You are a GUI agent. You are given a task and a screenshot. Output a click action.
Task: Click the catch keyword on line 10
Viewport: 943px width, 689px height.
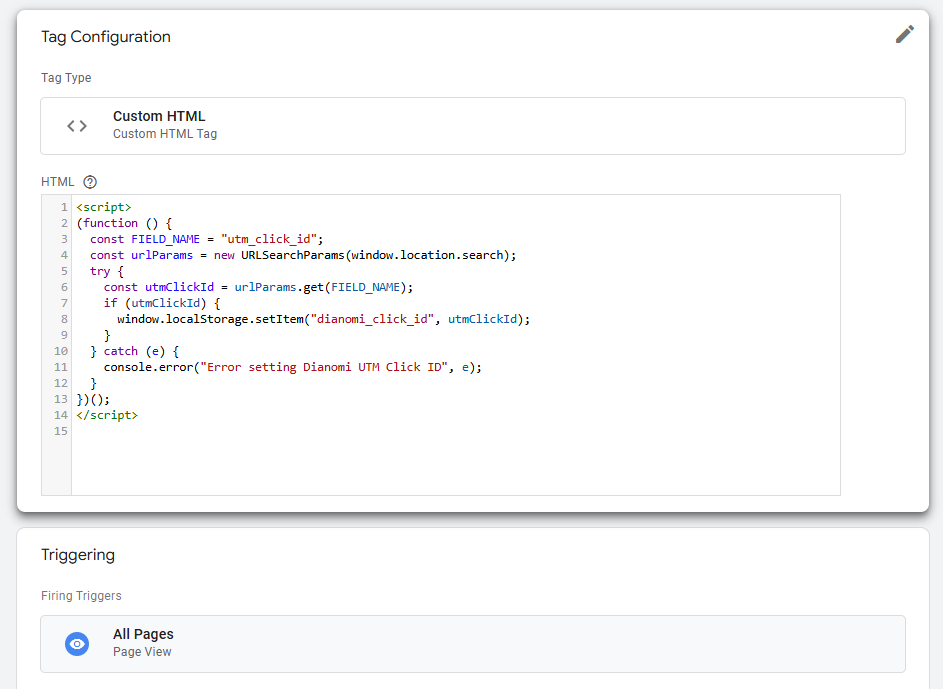coord(120,351)
